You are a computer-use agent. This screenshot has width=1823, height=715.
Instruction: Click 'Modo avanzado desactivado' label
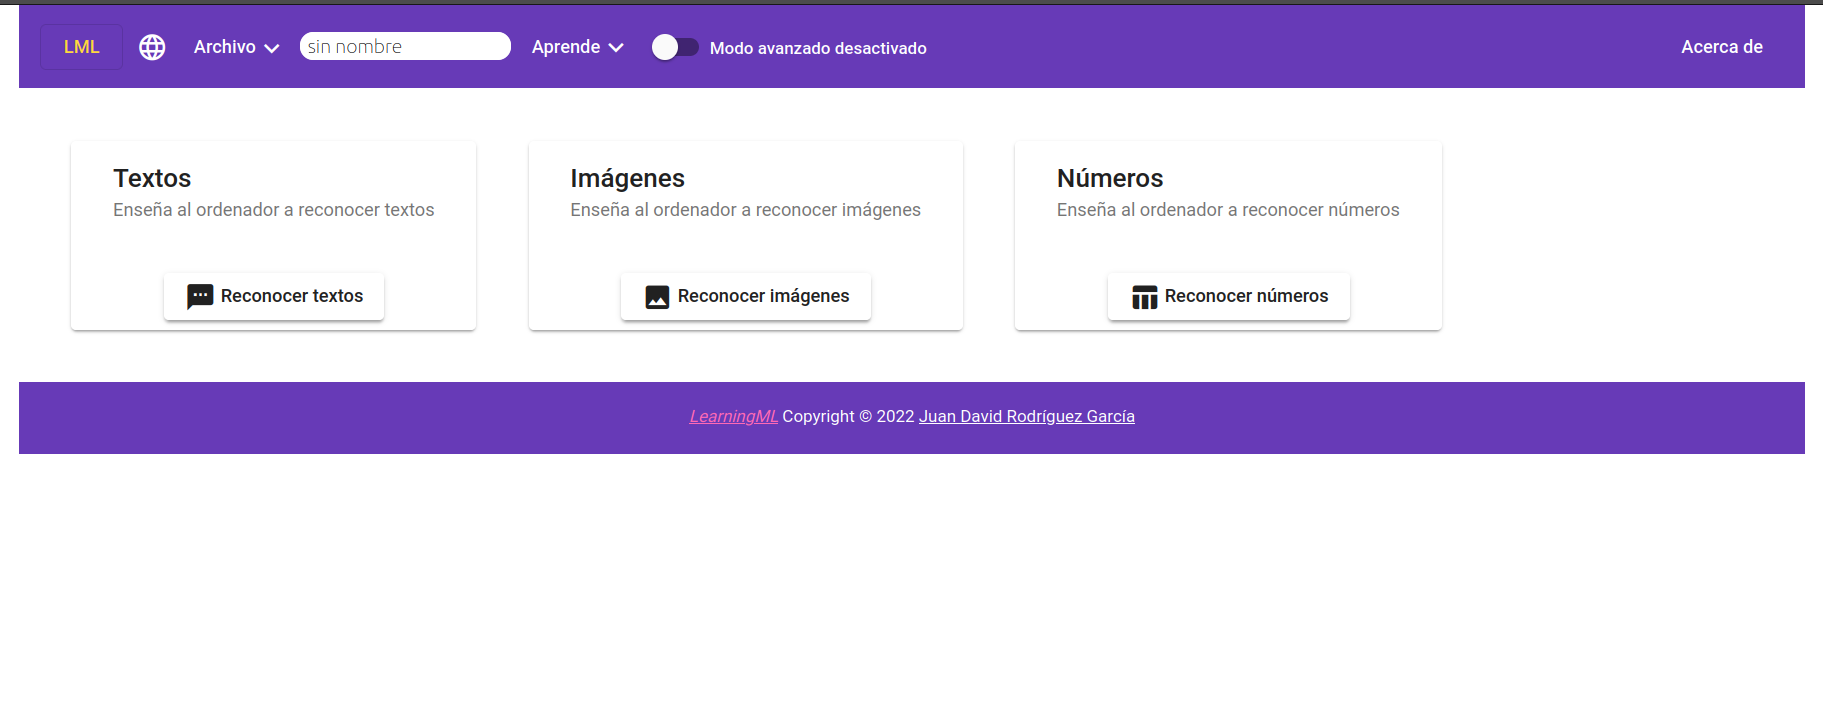(818, 48)
